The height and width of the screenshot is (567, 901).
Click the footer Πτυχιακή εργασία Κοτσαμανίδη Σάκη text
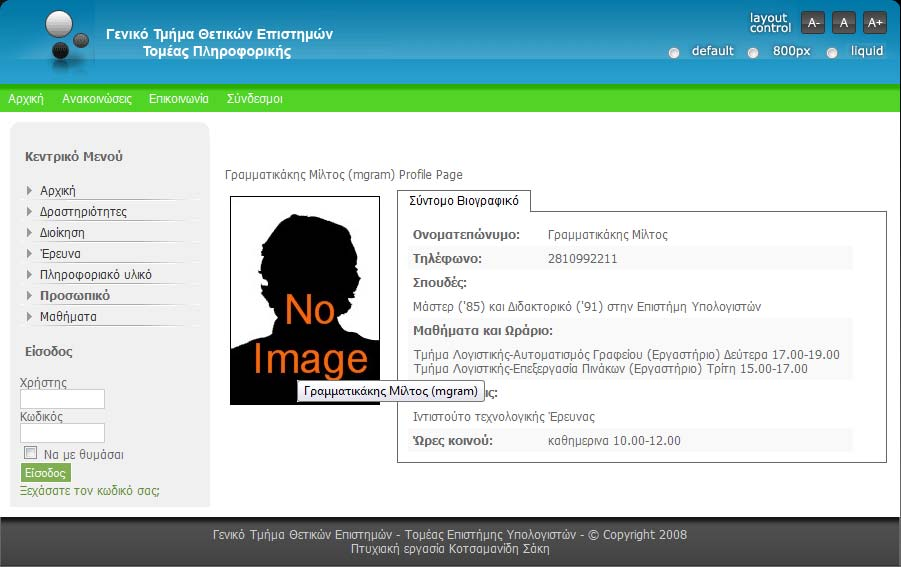click(450, 549)
